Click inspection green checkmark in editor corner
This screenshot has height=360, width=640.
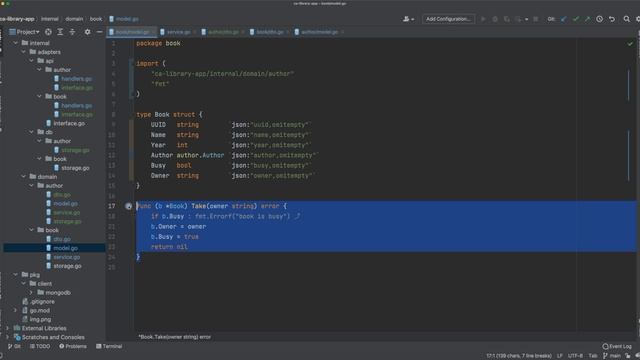coord(630,44)
